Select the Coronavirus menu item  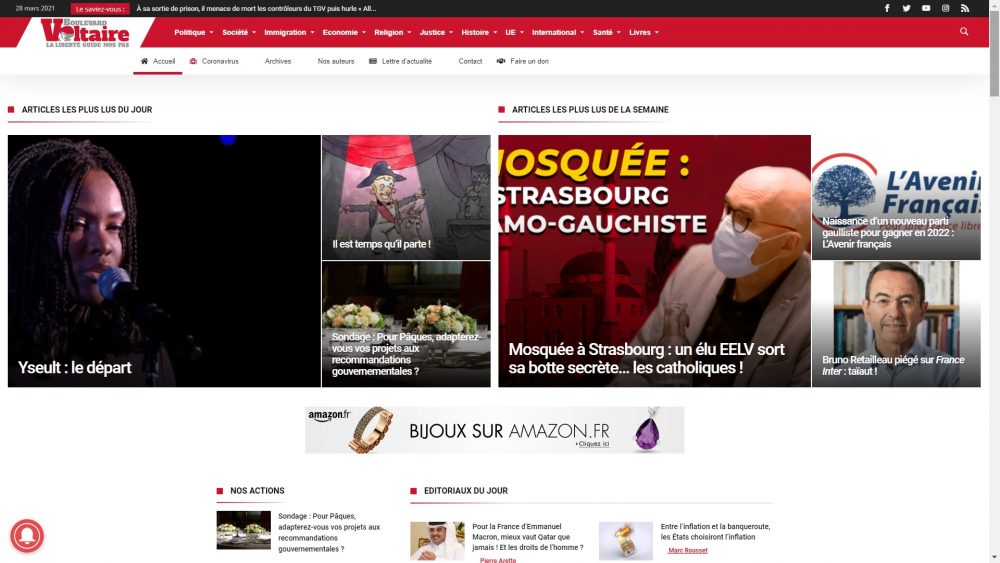click(x=214, y=61)
